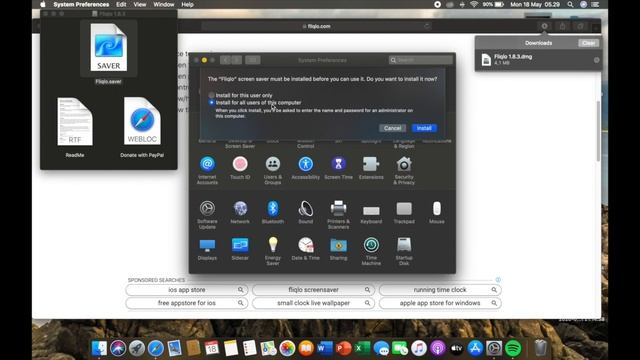Open Time Machine preferences

point(371,251)
